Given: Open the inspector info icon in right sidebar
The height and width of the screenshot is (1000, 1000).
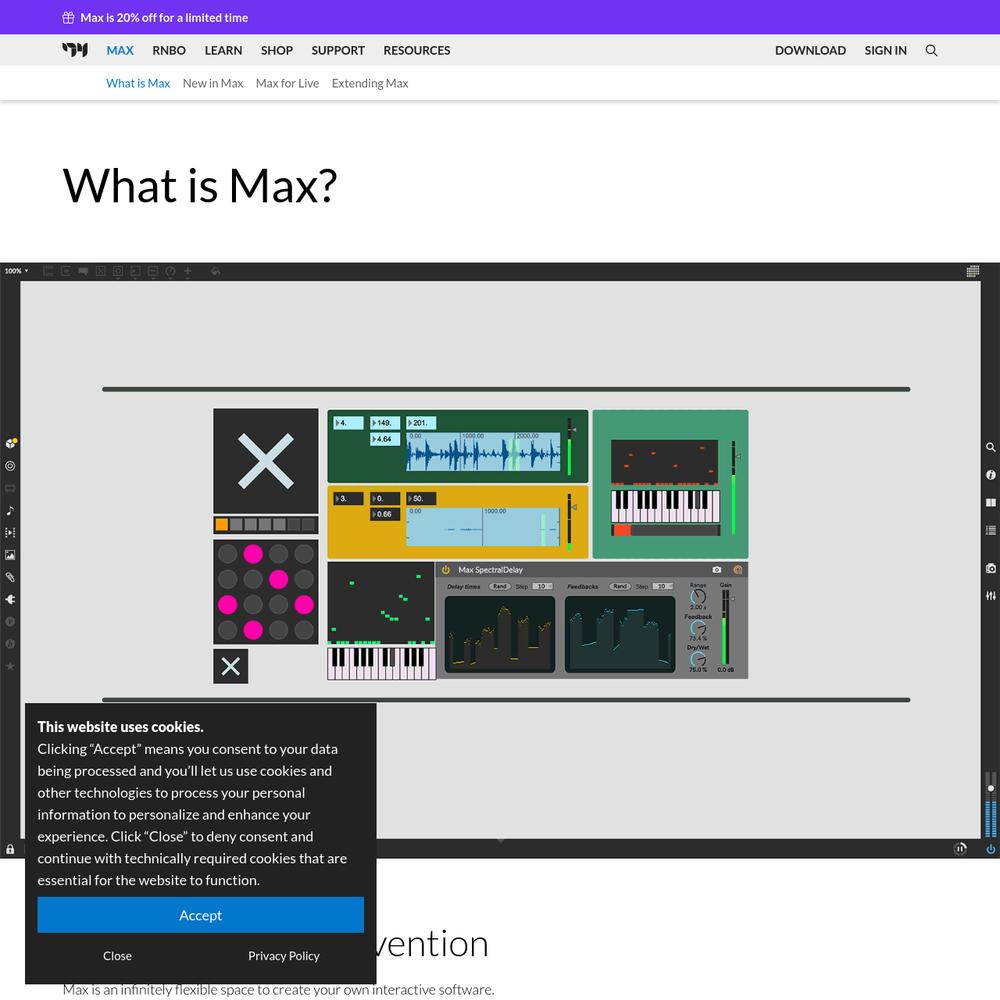Looking at the screenshot, I should pos(990,475).
